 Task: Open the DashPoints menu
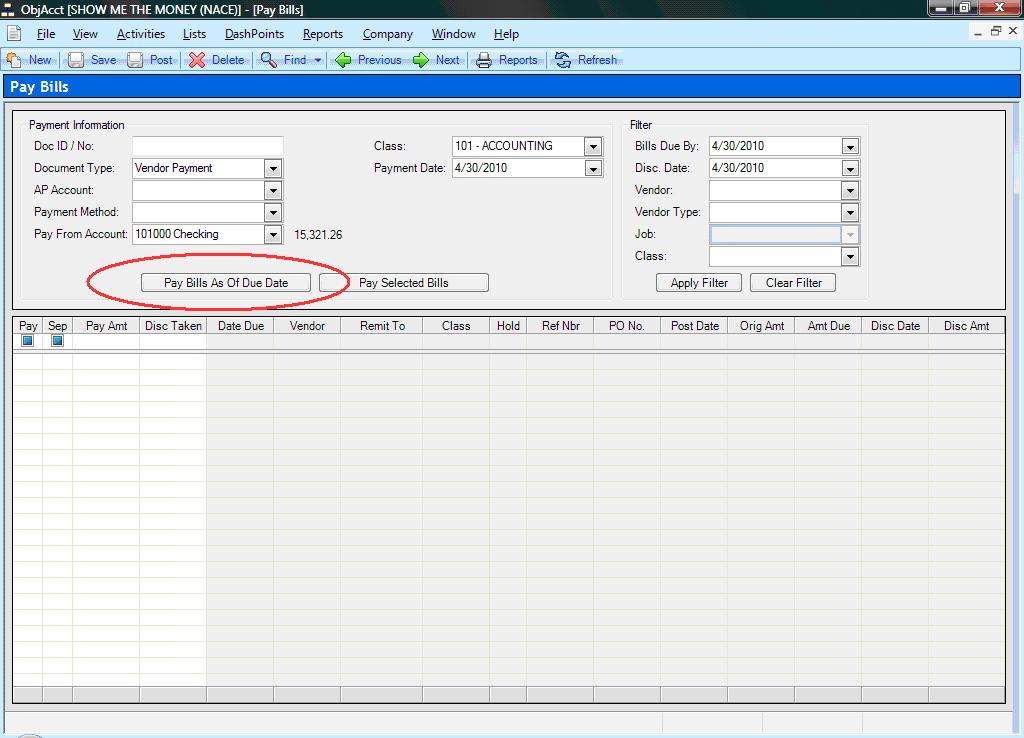pos(254,34)
